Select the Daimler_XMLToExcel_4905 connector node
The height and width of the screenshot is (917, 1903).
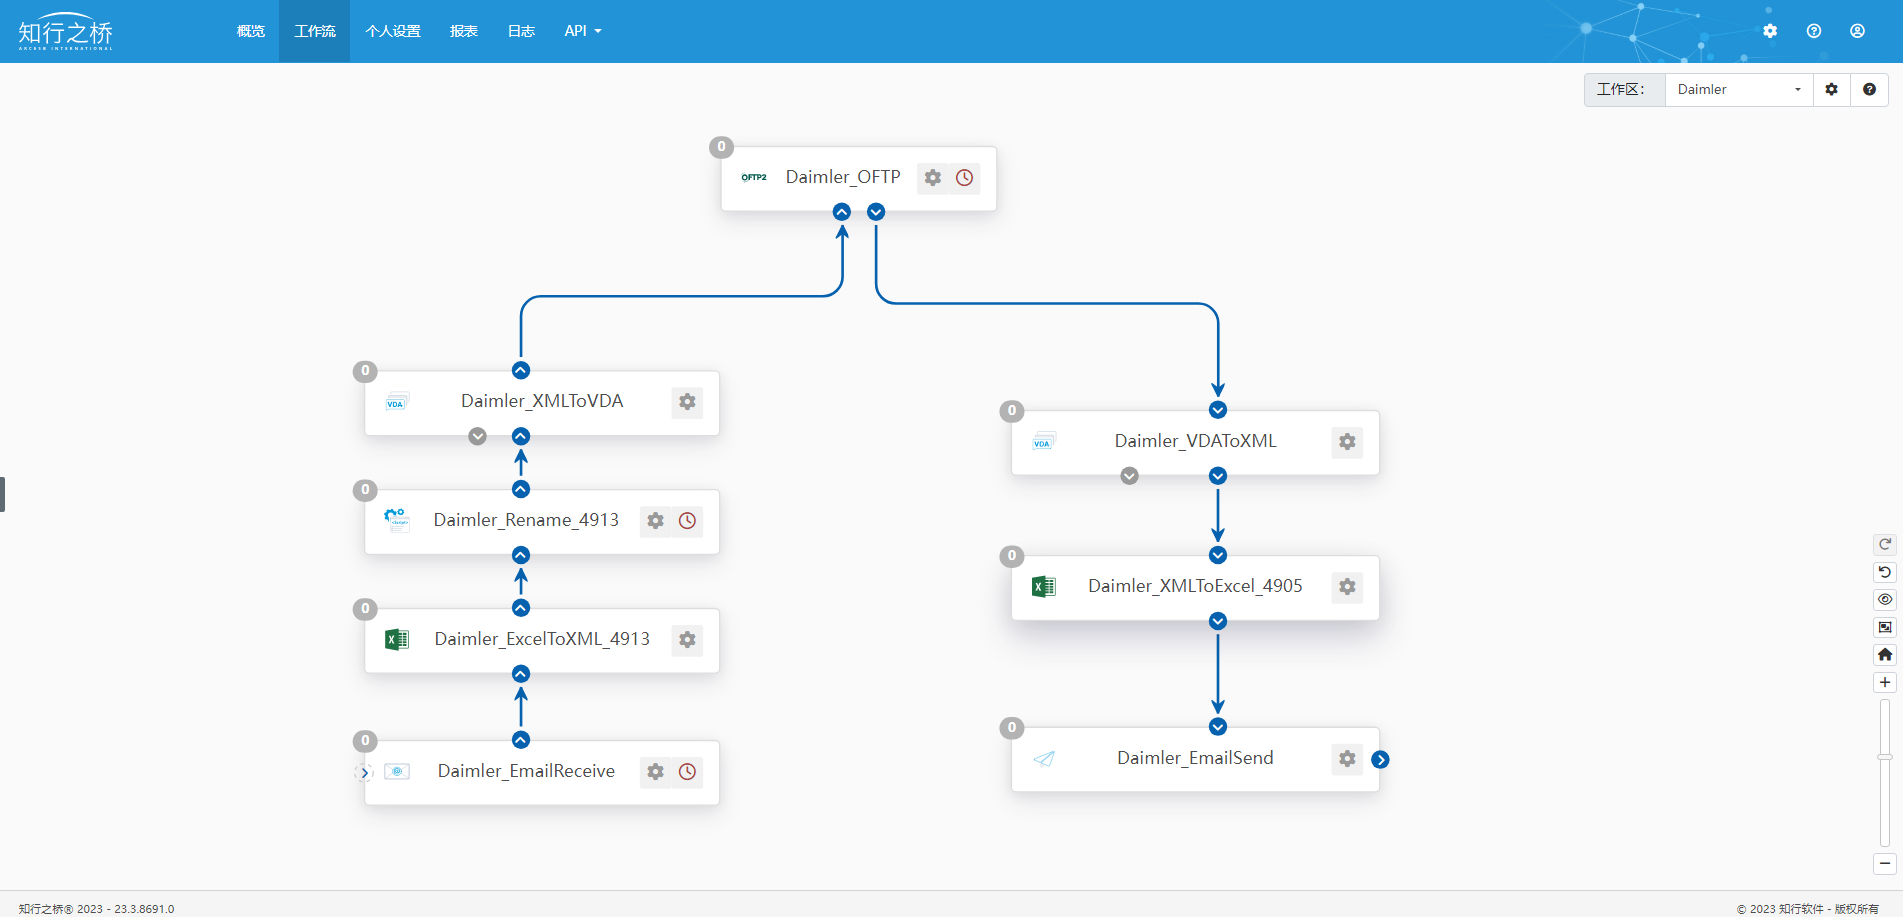[x=1194, y=587]
